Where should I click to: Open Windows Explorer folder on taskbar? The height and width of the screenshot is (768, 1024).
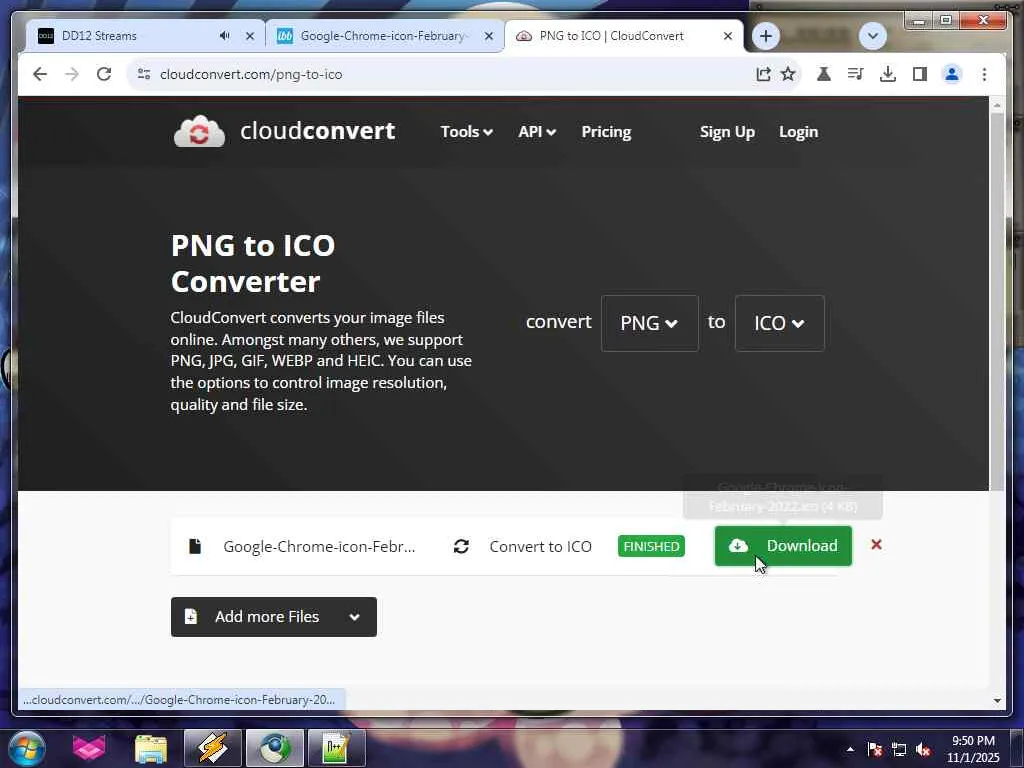151,748
